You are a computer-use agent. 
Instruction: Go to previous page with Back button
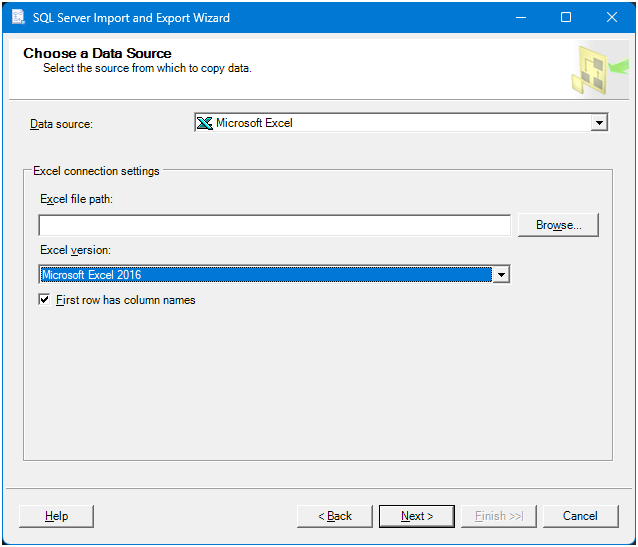click(334, 516)
